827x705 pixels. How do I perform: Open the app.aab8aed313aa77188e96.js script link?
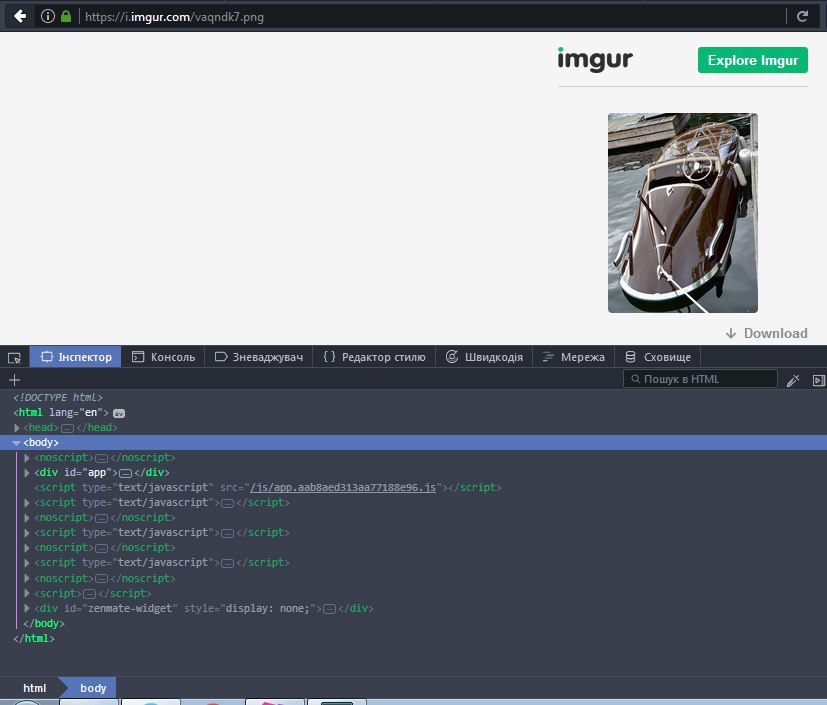click(x=343, y=487)
